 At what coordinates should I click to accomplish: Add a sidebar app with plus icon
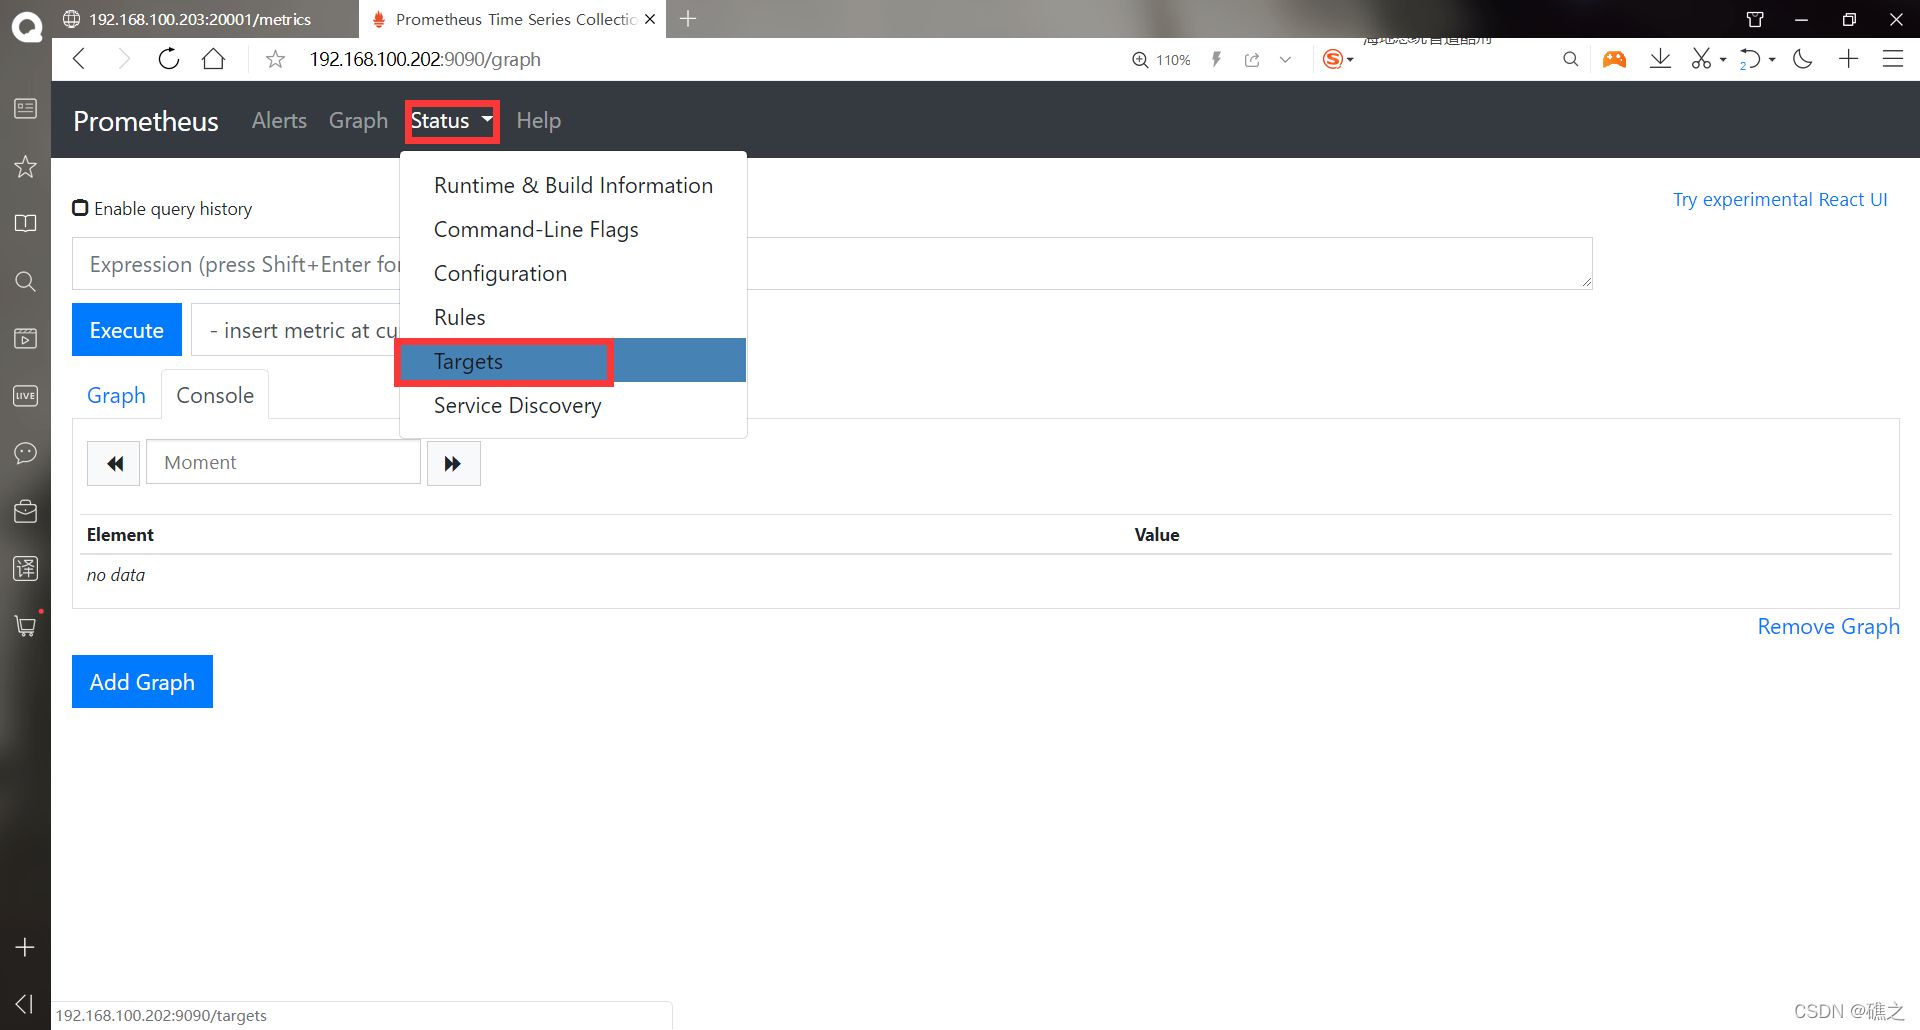25,947
